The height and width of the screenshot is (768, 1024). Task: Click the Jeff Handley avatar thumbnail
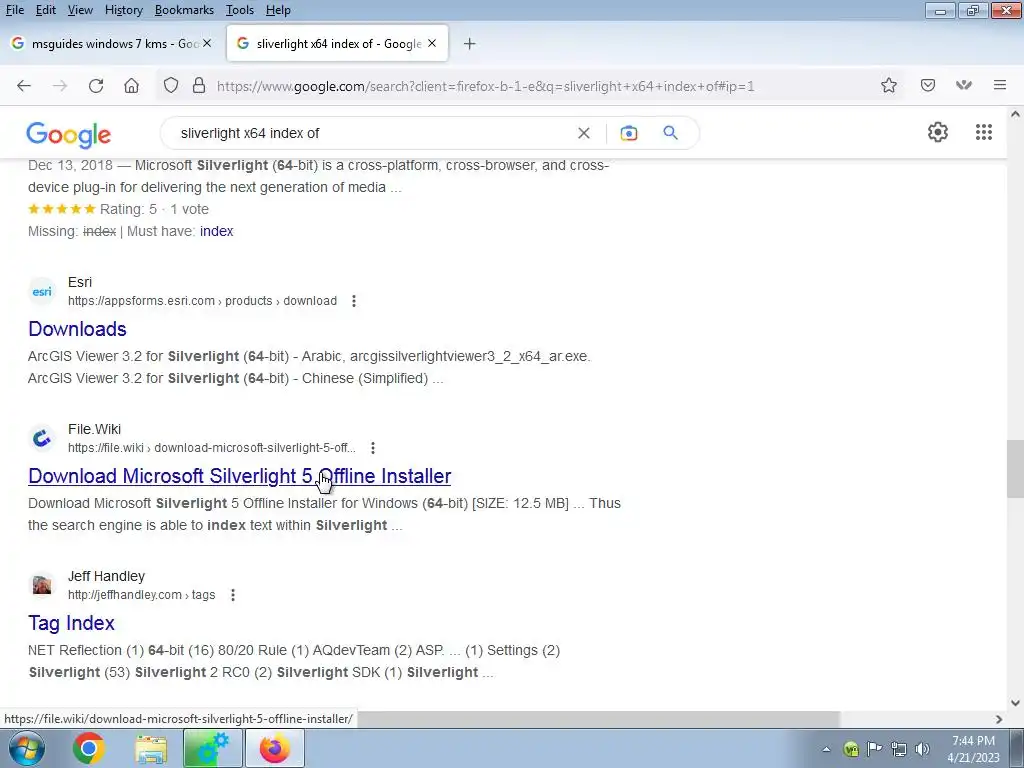42,585
